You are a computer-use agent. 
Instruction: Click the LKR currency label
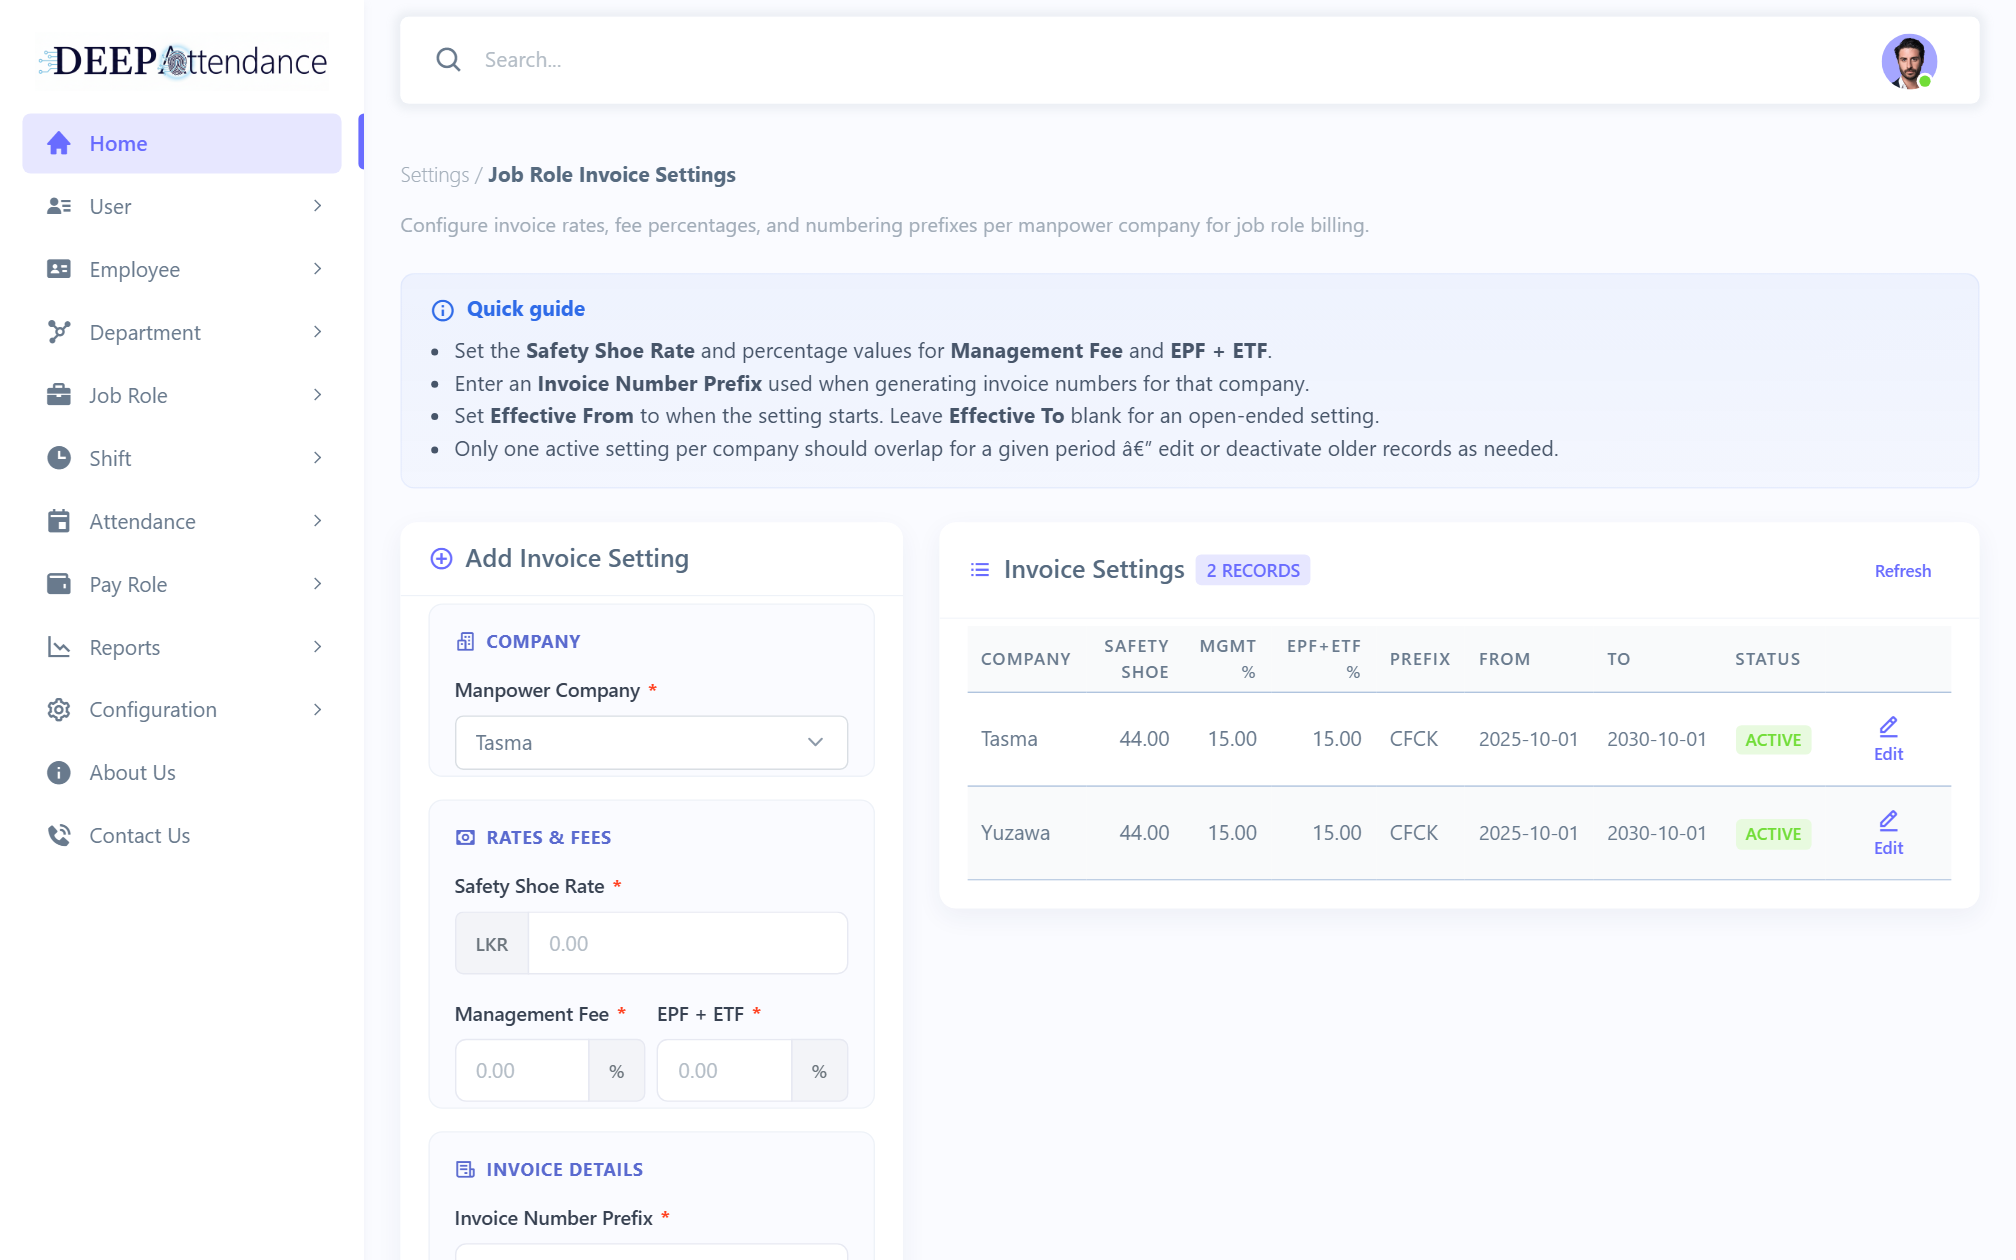492,944
